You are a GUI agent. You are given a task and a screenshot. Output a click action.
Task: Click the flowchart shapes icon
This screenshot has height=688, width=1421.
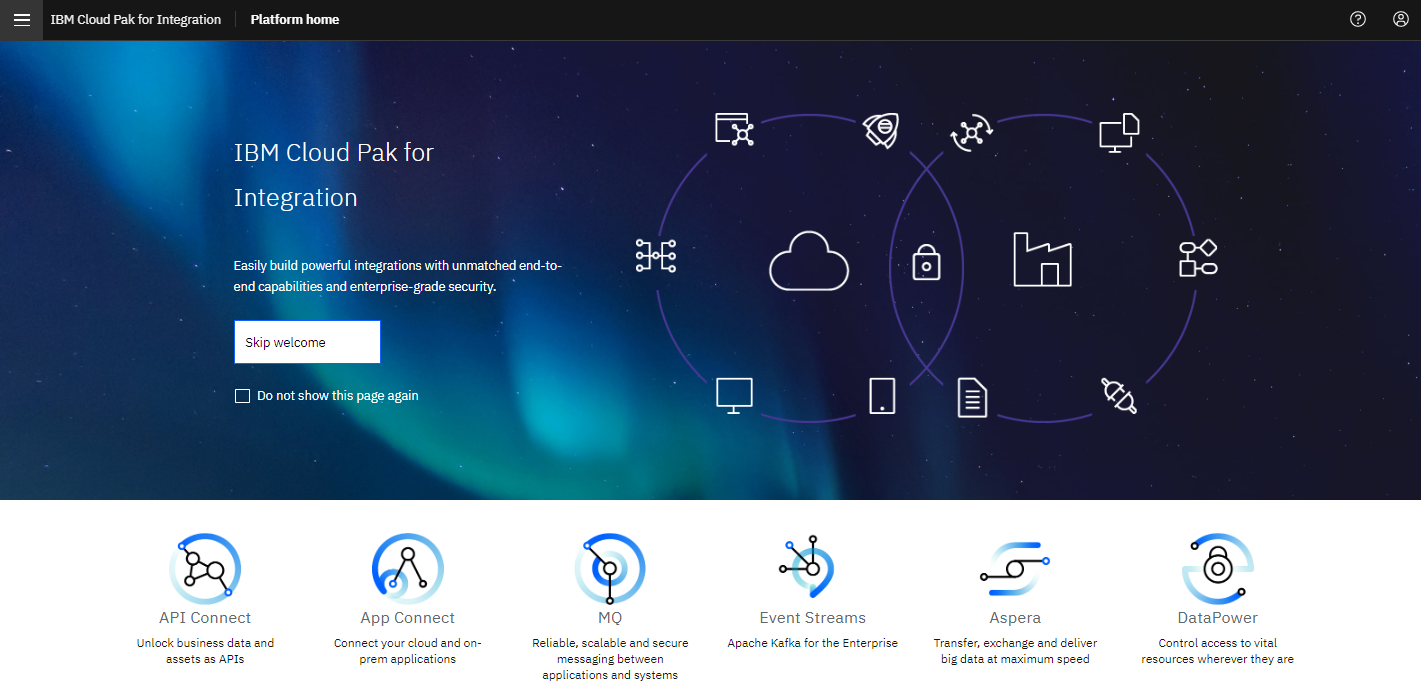point(1198,258)
